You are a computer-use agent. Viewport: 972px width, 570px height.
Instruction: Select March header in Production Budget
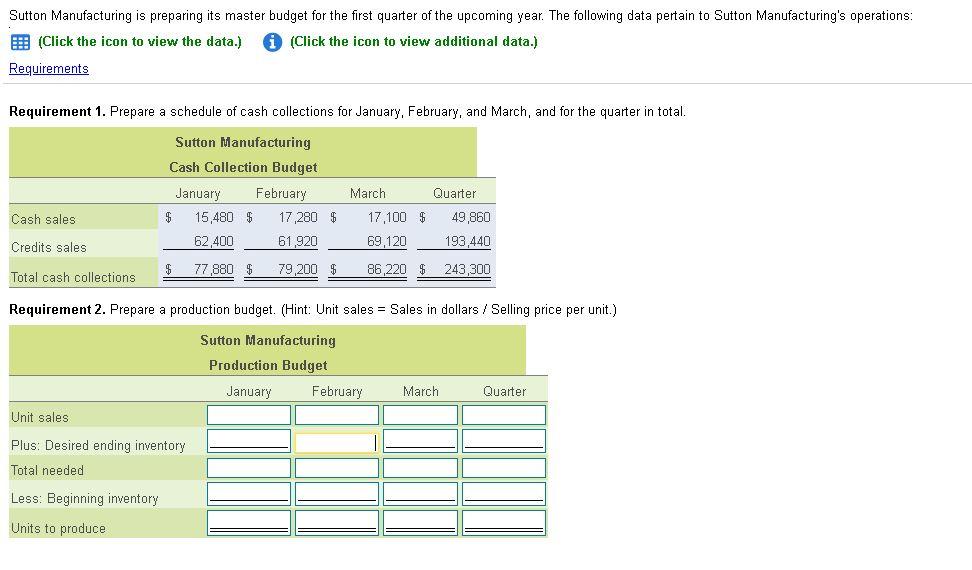click(420, 392)
